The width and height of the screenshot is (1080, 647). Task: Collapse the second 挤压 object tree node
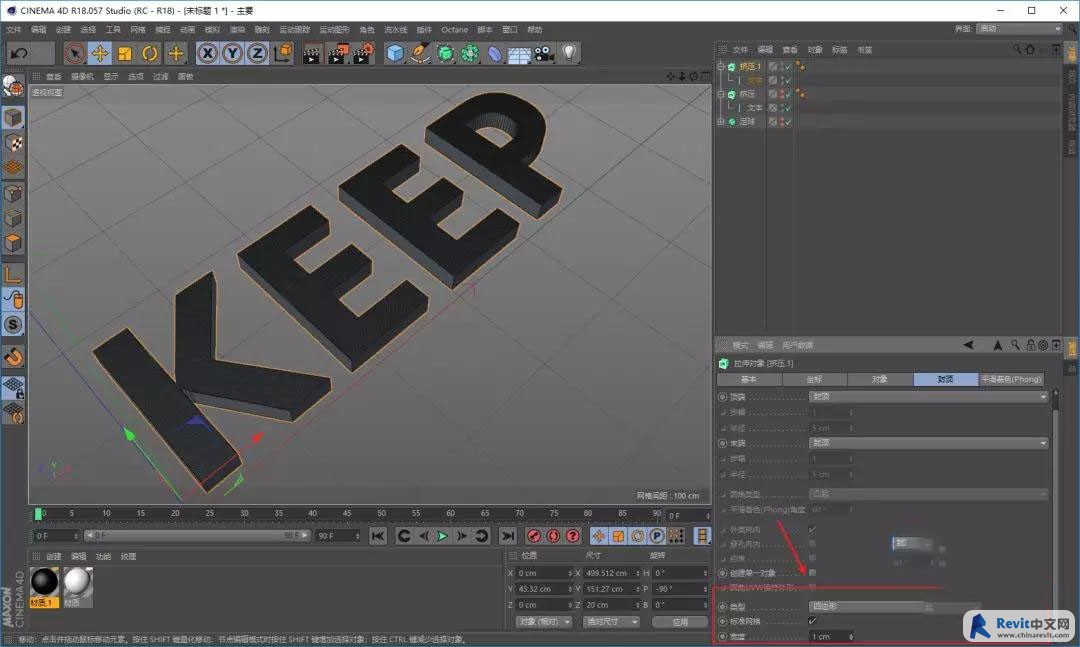[720, 94]
